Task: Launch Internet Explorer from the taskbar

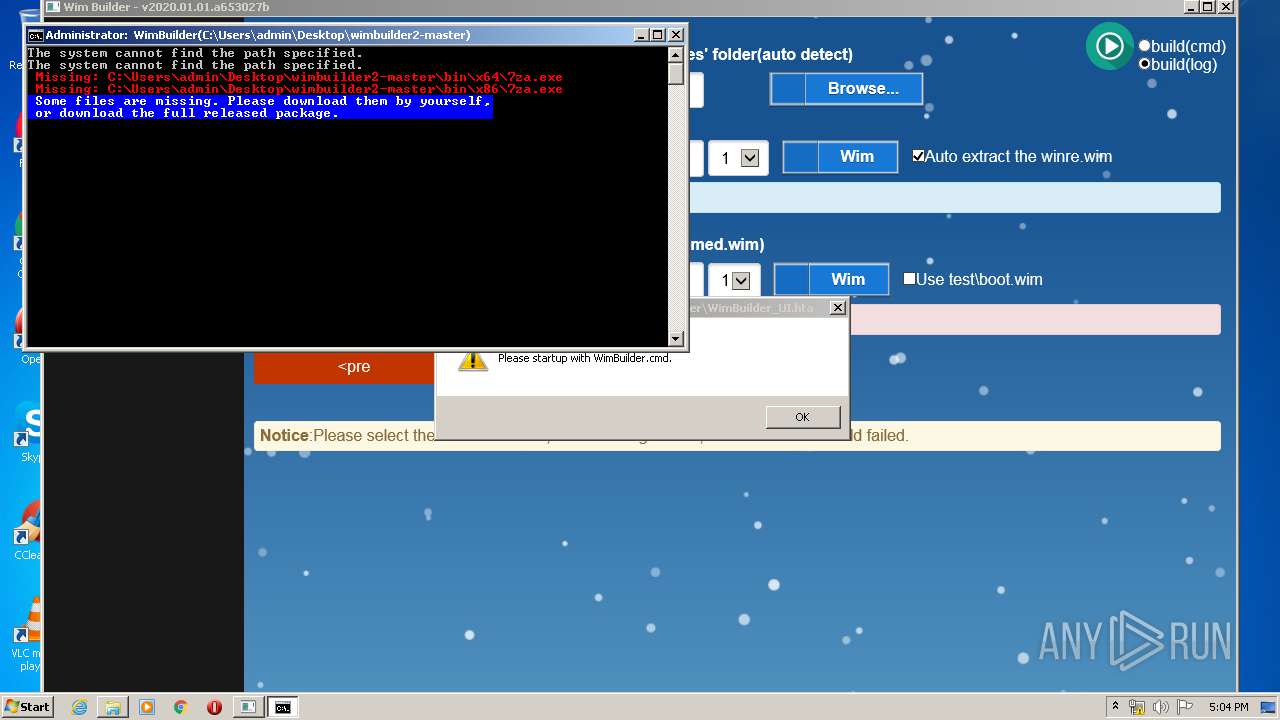Action: pyautogui.click(x=79, y=707)
